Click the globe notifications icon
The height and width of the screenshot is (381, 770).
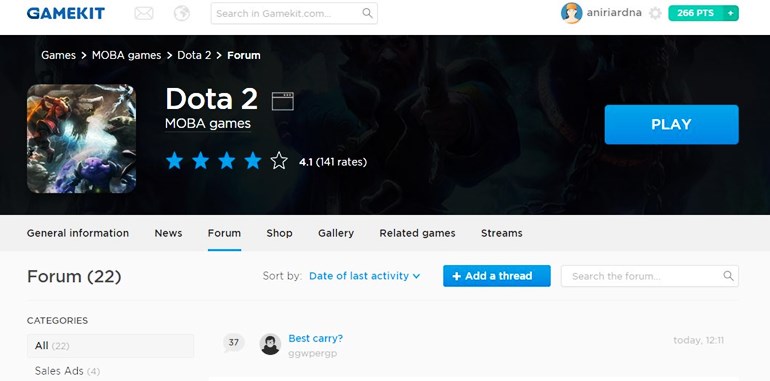point(182,13)
